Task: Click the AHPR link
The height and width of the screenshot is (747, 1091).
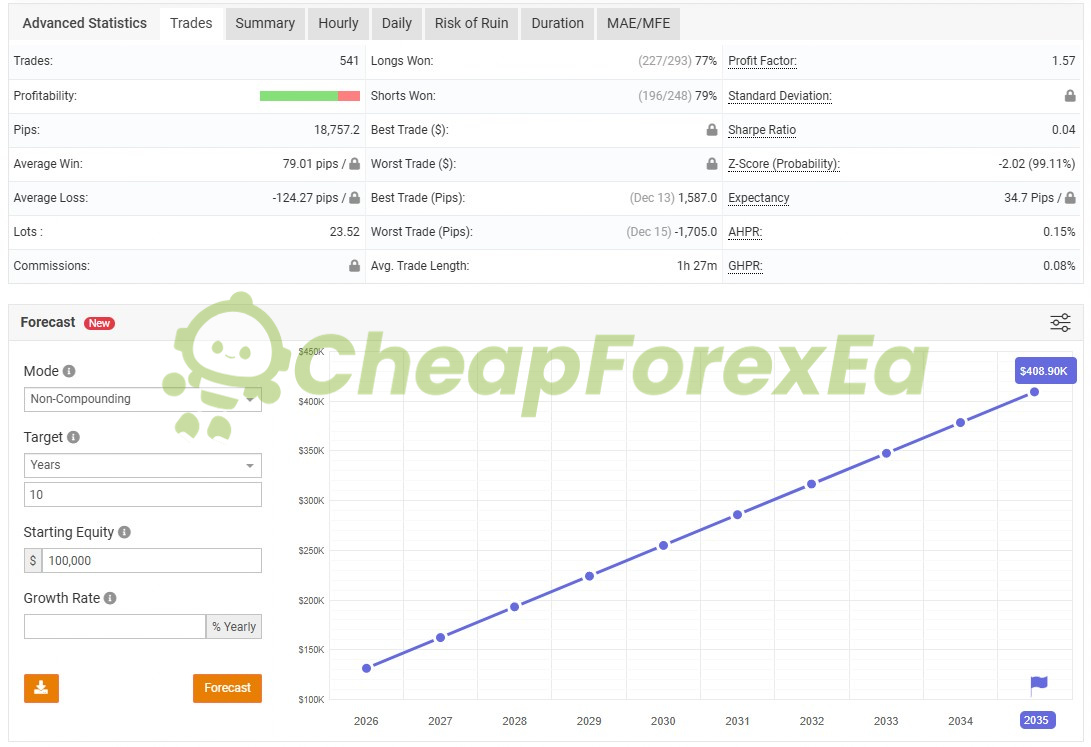Action: click(744, 232)
